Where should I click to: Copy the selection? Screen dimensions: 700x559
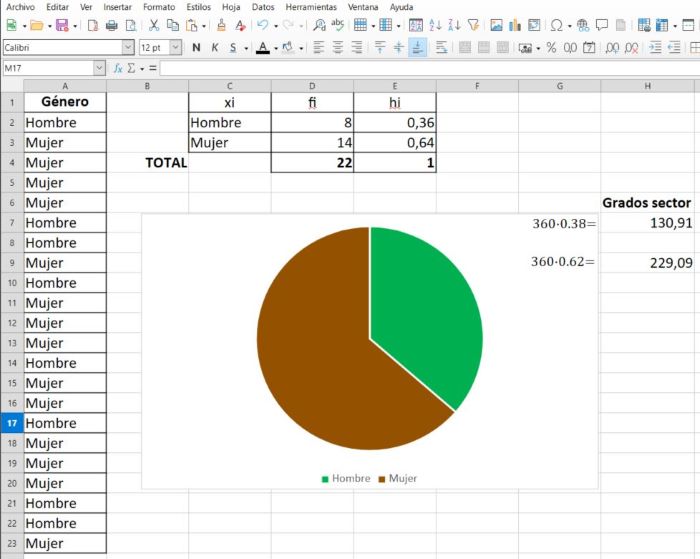pyautogui.click(x=173, y=25)
